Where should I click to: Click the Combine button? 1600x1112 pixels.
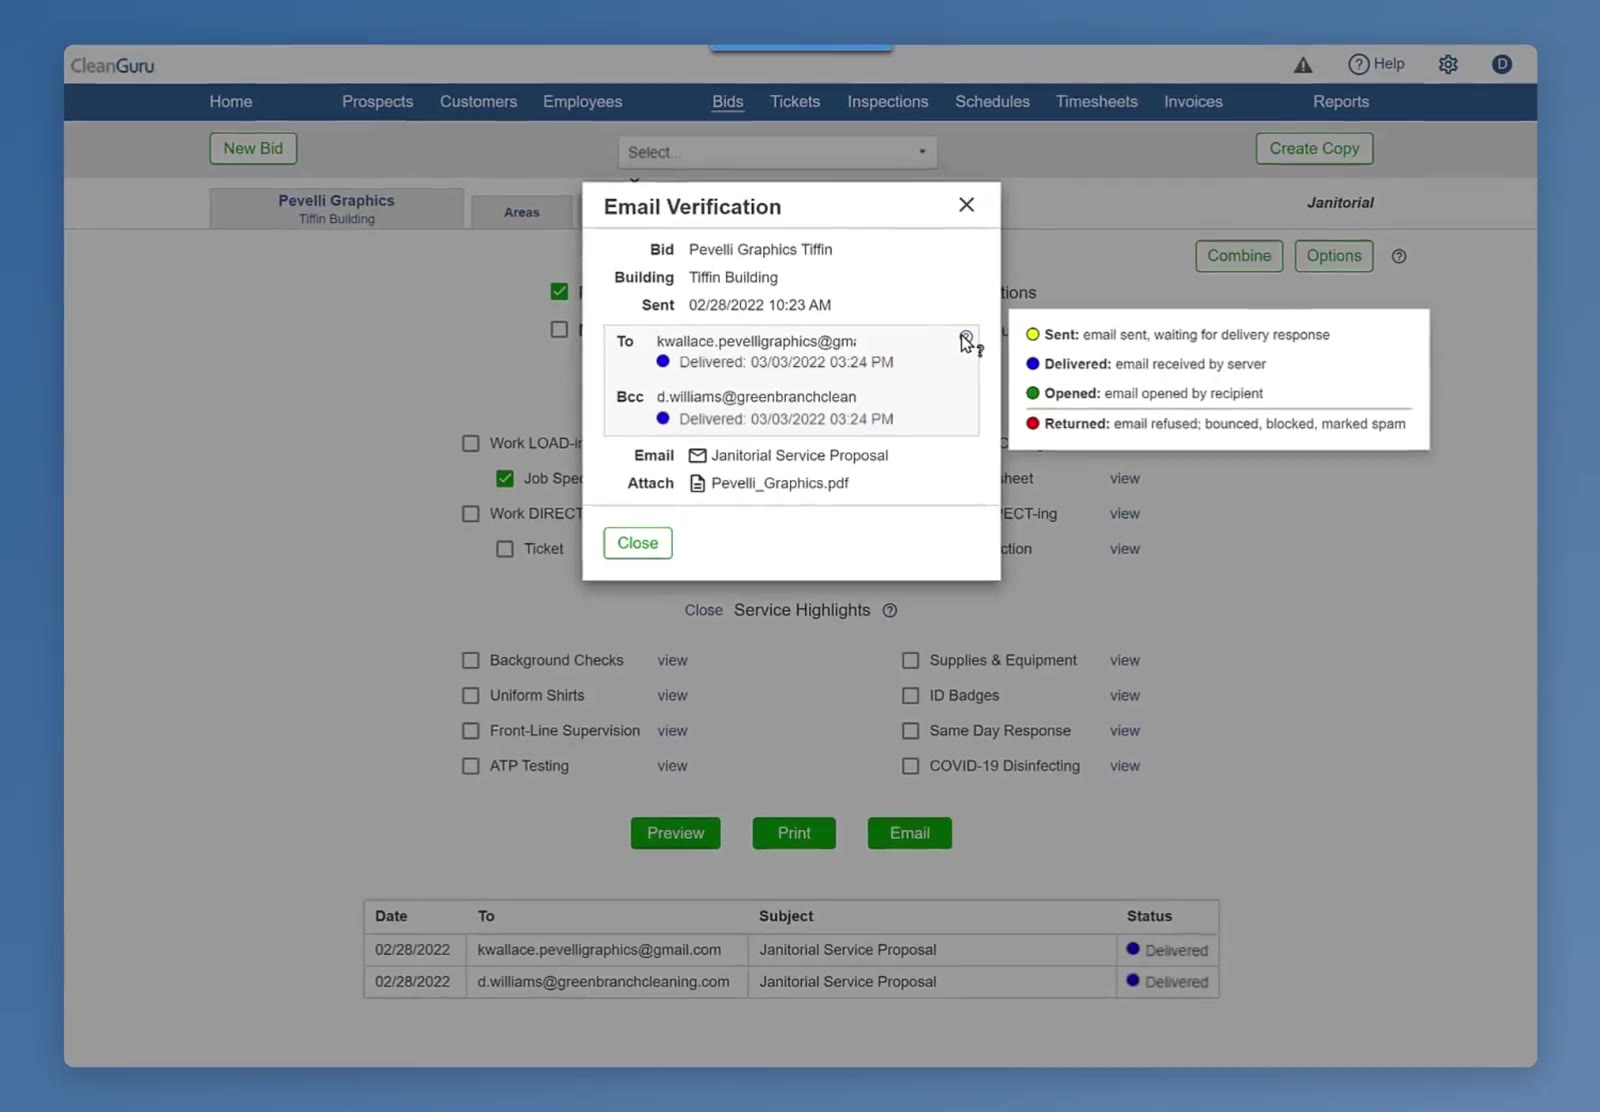coord(1239,256)
